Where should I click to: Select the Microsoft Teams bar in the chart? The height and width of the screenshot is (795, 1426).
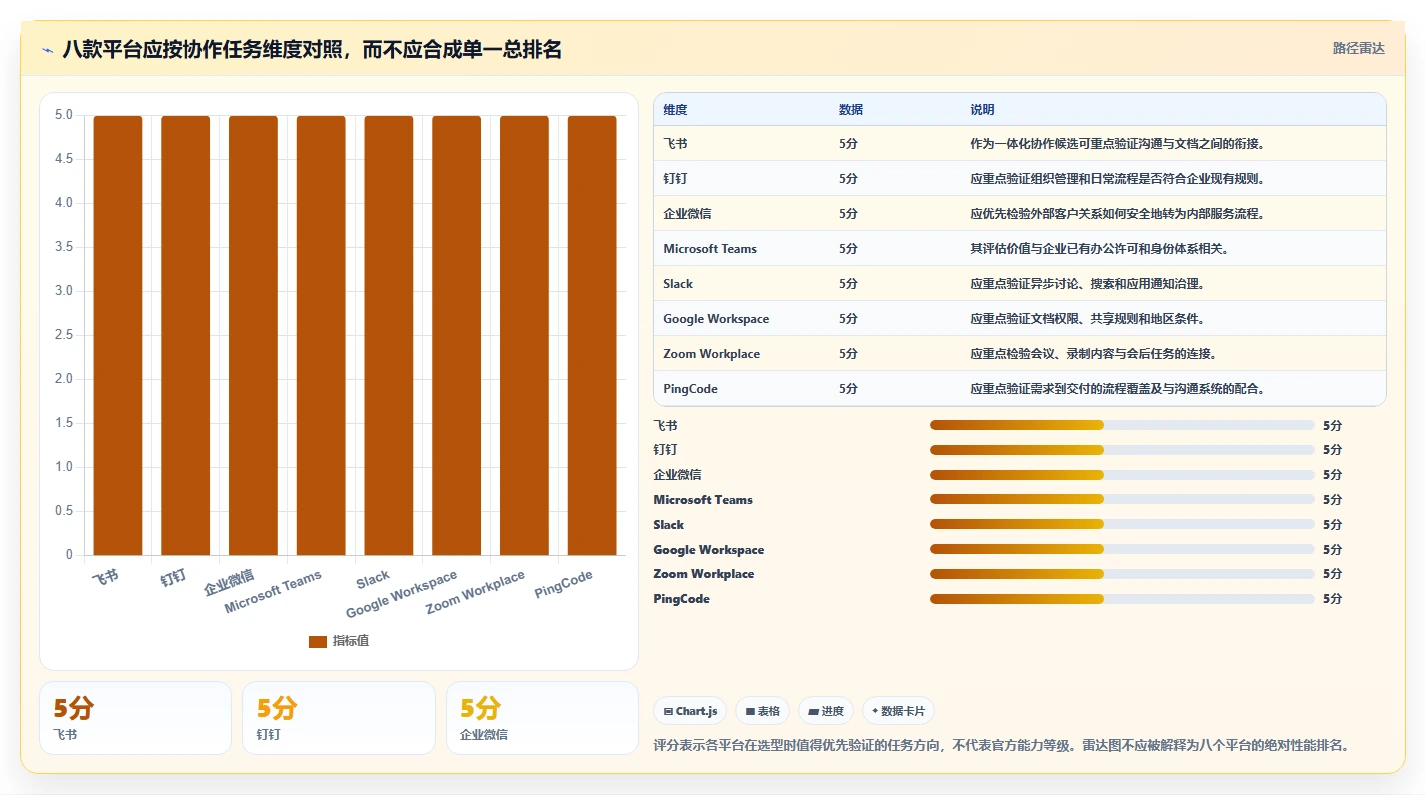321,335
